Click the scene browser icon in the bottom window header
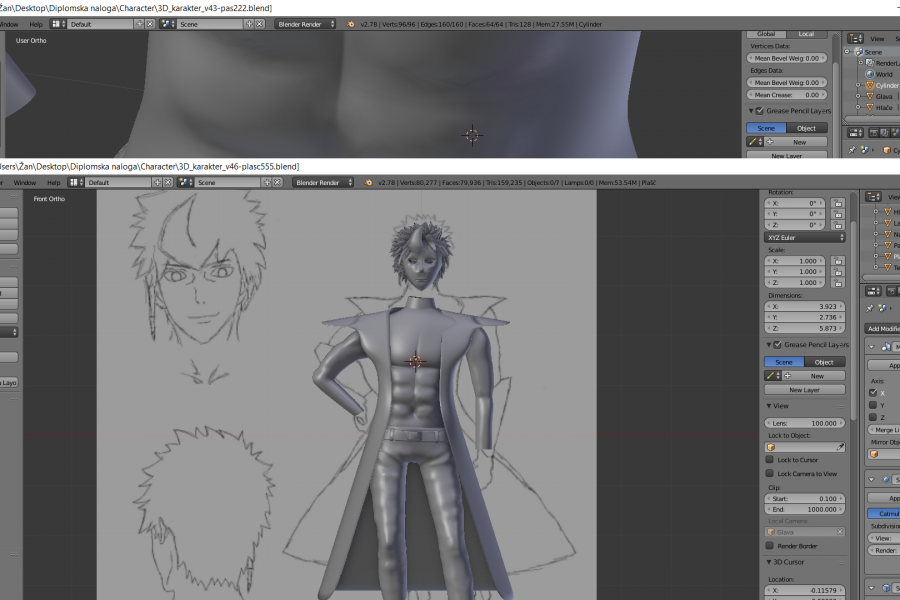 coord(185,183)
